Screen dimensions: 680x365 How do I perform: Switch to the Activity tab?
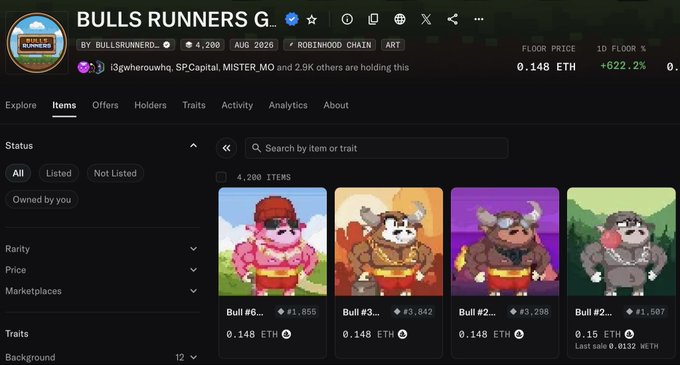237,105
